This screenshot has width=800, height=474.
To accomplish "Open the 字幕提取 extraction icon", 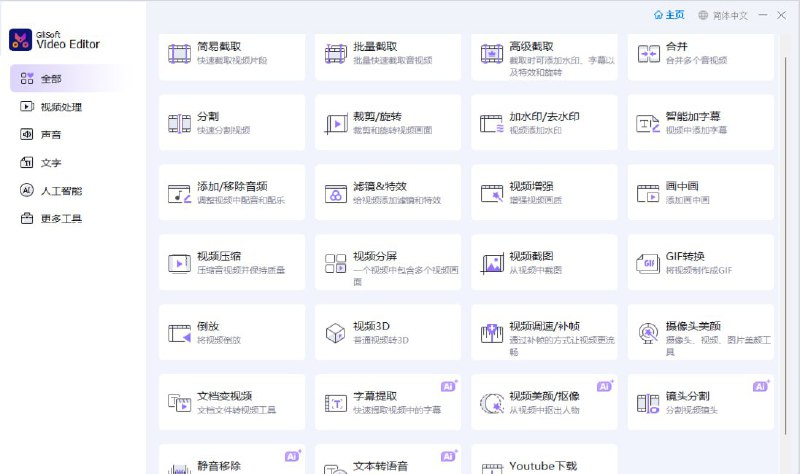I will 336,404.
